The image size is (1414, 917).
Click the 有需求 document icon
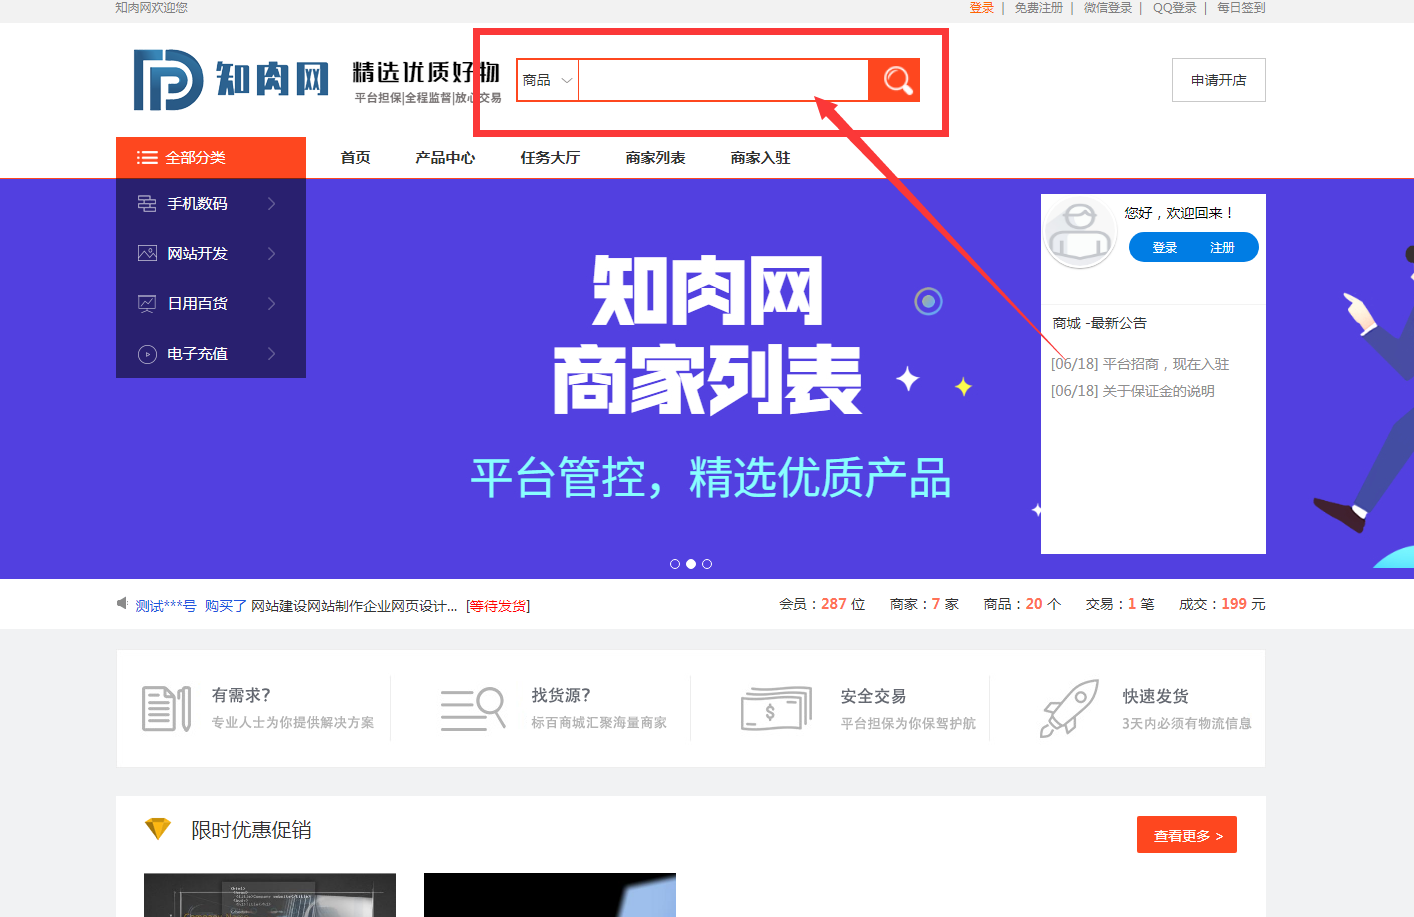point(166,709)
